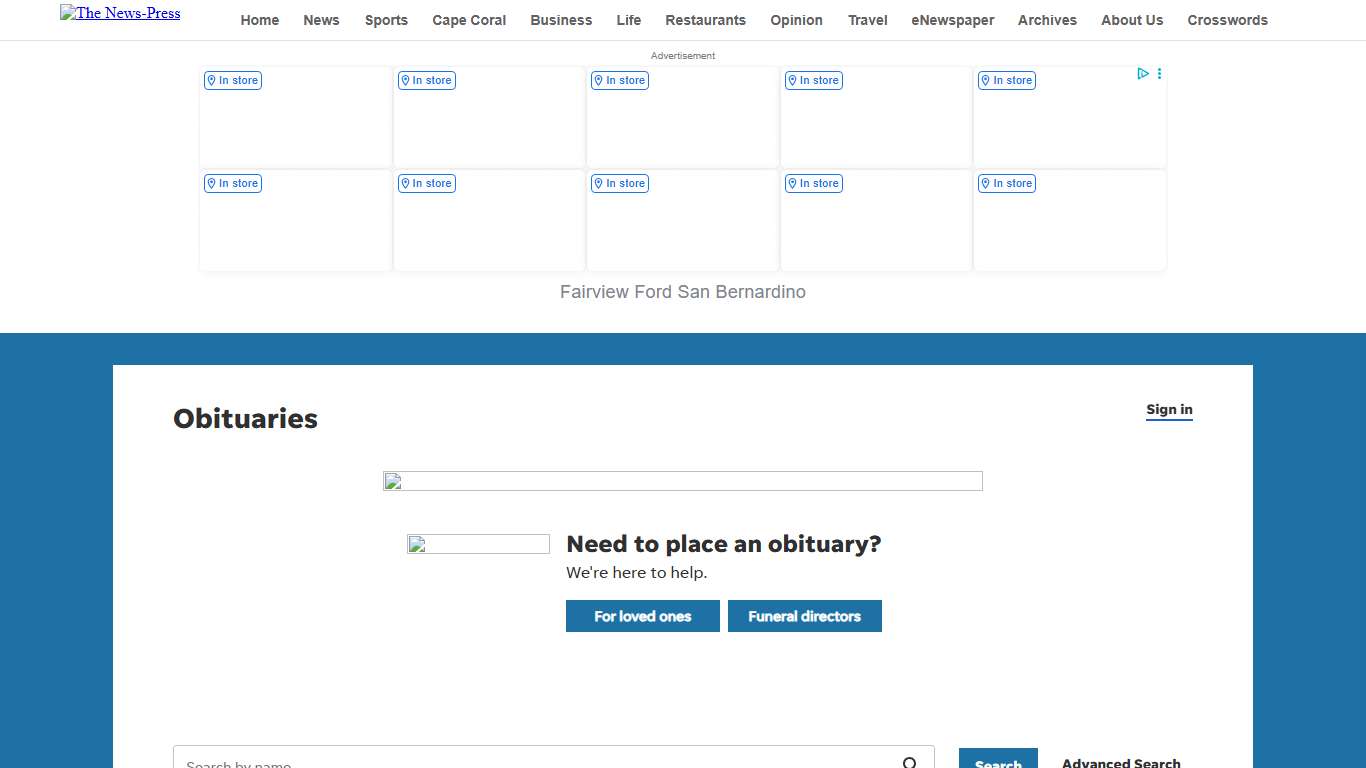Click the Fairview Ford San Bernardino ad title
This screenshot has height=768, width=1366.
[682, 292]
